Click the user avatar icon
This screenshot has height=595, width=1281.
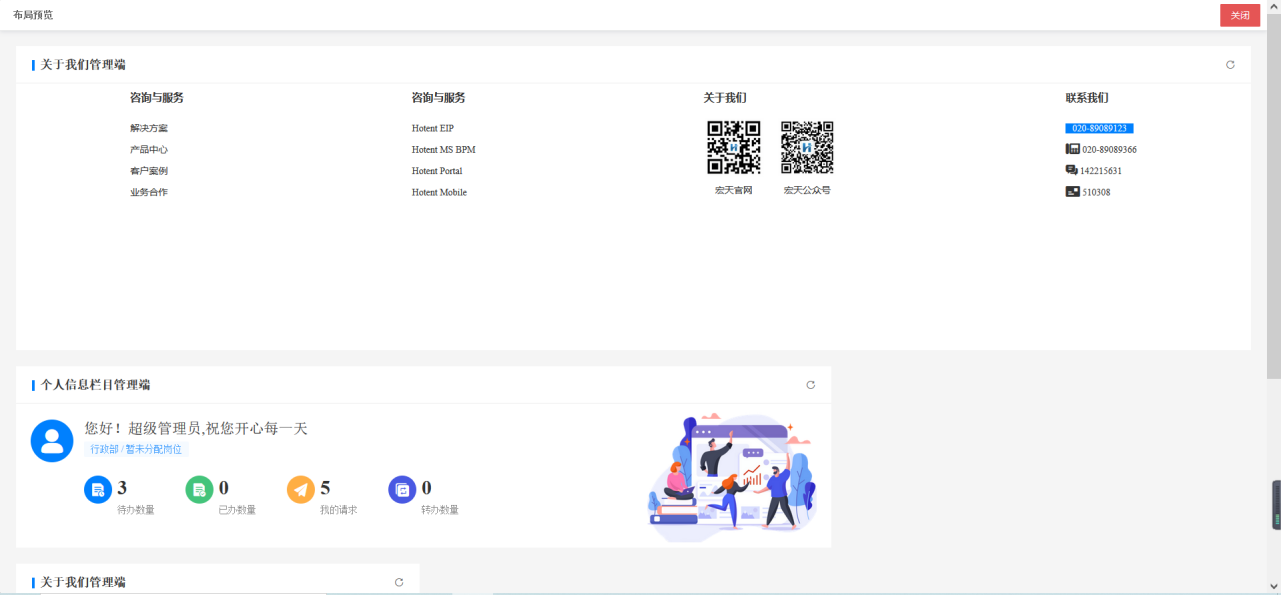(52, 441)
